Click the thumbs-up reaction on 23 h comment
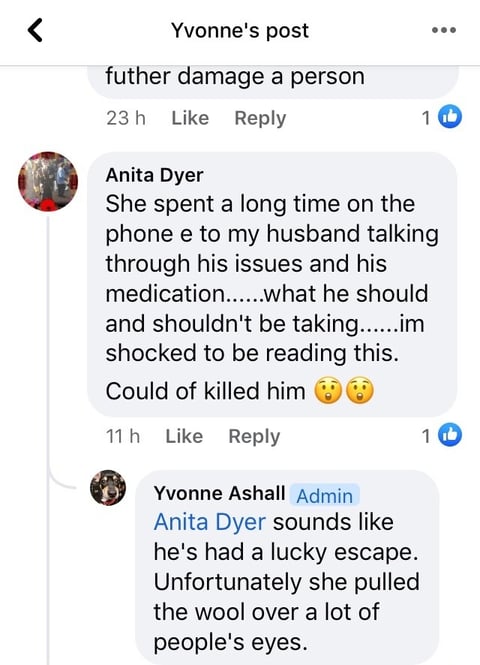This screenshot has height=665, width=480. [x=449, y=117]
